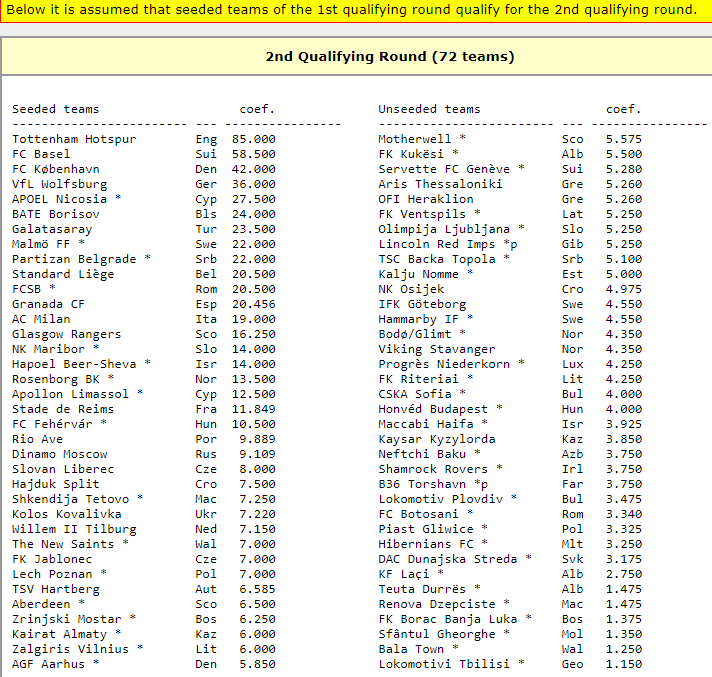
Task: Select 'BATE Borisov' team name
Action: pyautogui.click(x=56, y=214)
